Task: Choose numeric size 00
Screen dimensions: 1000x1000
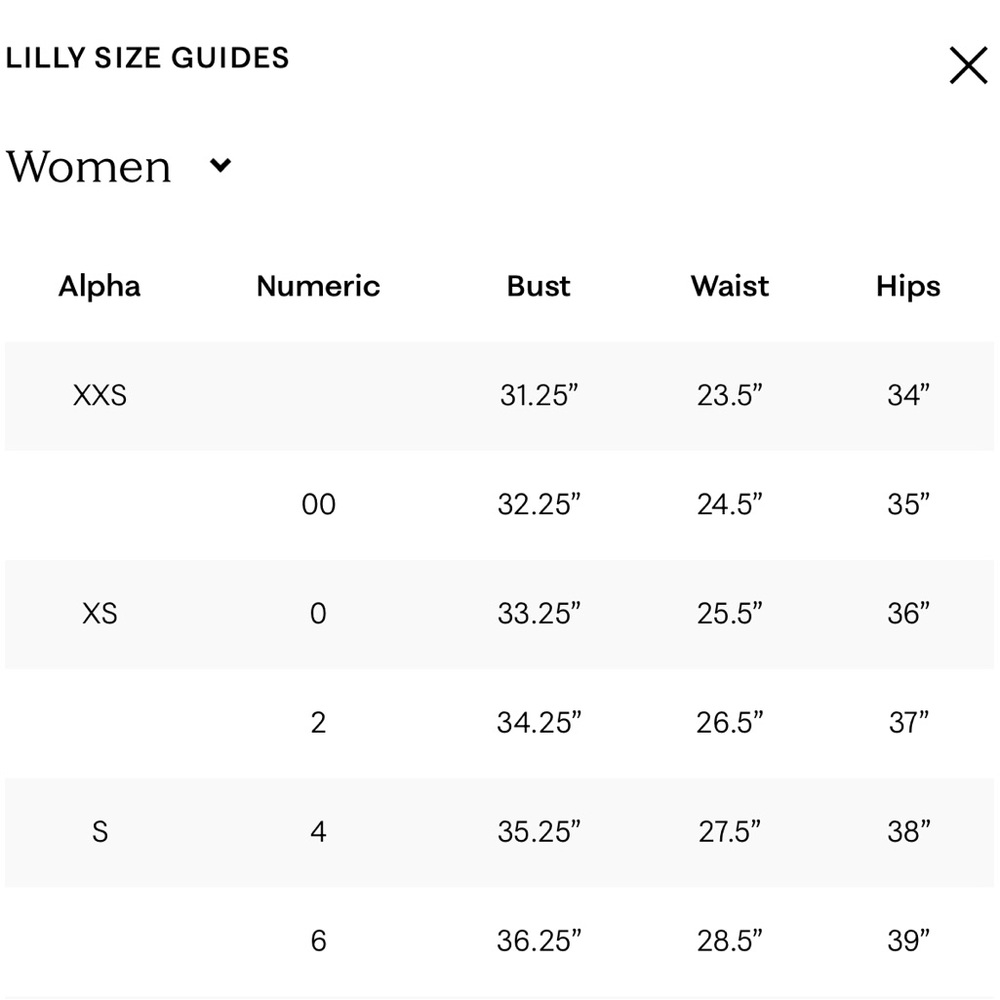Action: pos(318,504)
